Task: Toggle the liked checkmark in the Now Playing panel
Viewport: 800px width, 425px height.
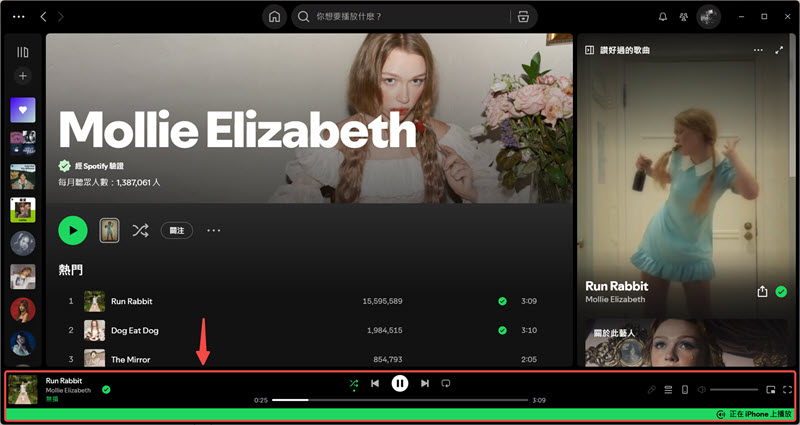Action: tap(781, 291)
